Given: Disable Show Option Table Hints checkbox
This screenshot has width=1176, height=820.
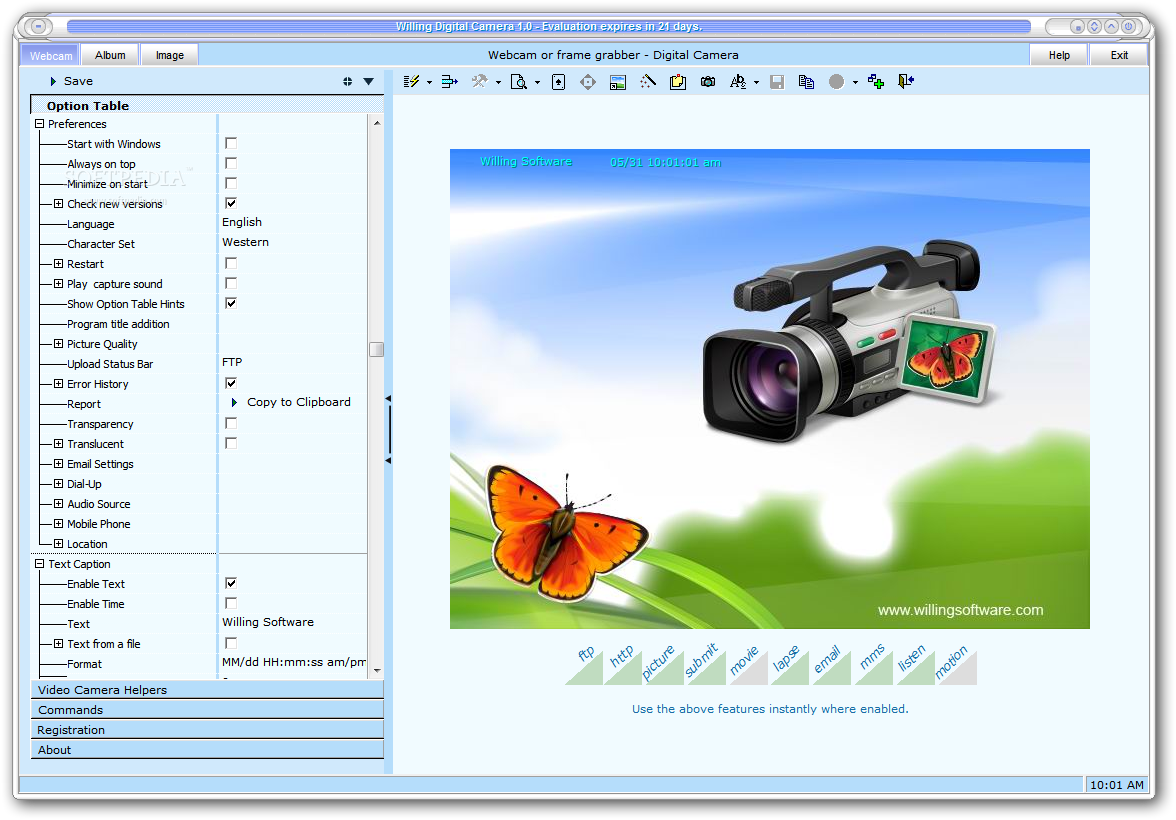Looking at the screenshot, I should (231, 303).
